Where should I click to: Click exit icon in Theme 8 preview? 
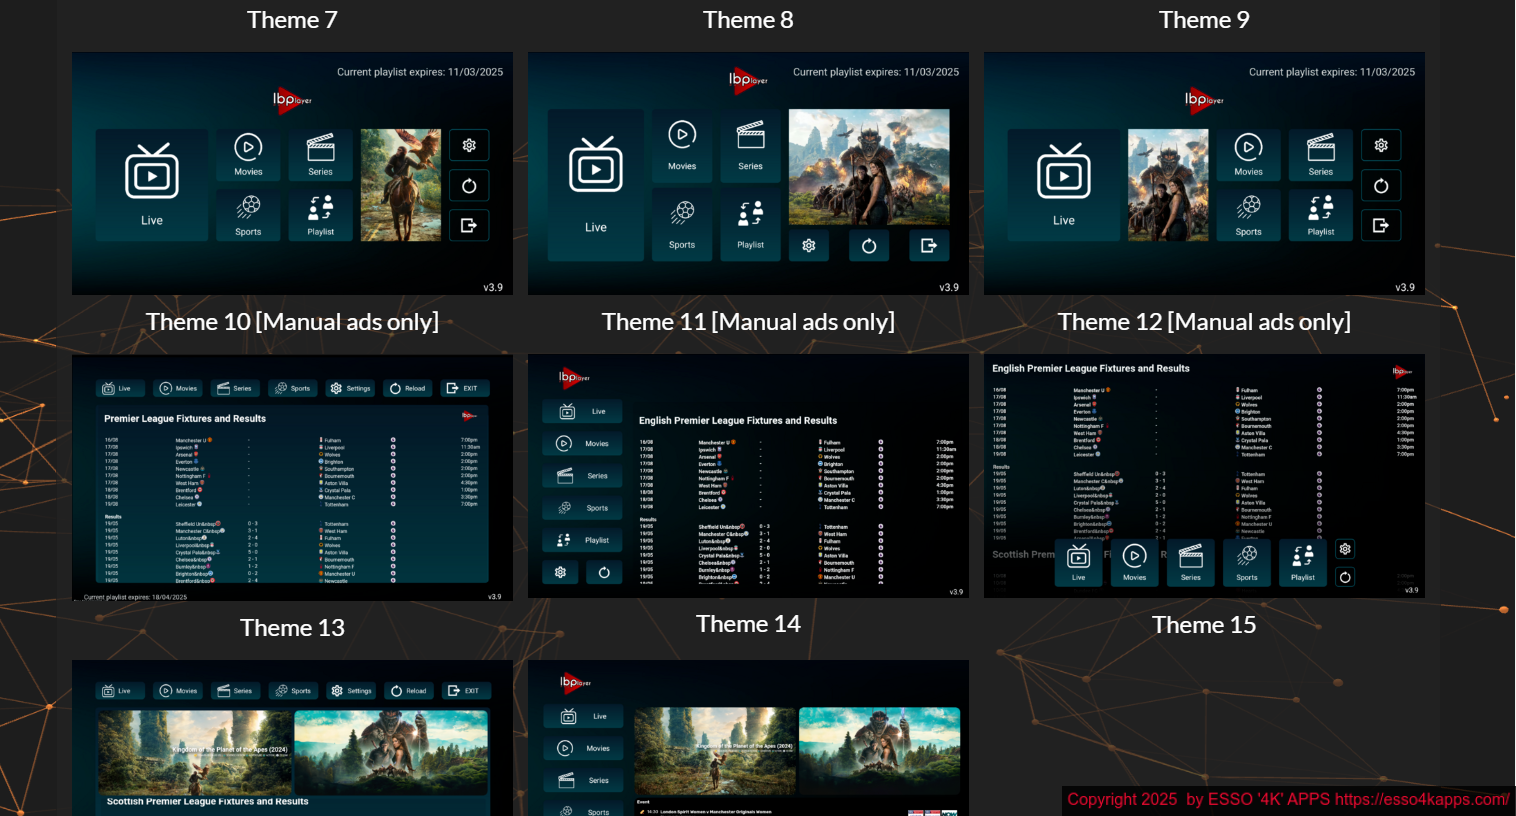(x=929, y=245)
